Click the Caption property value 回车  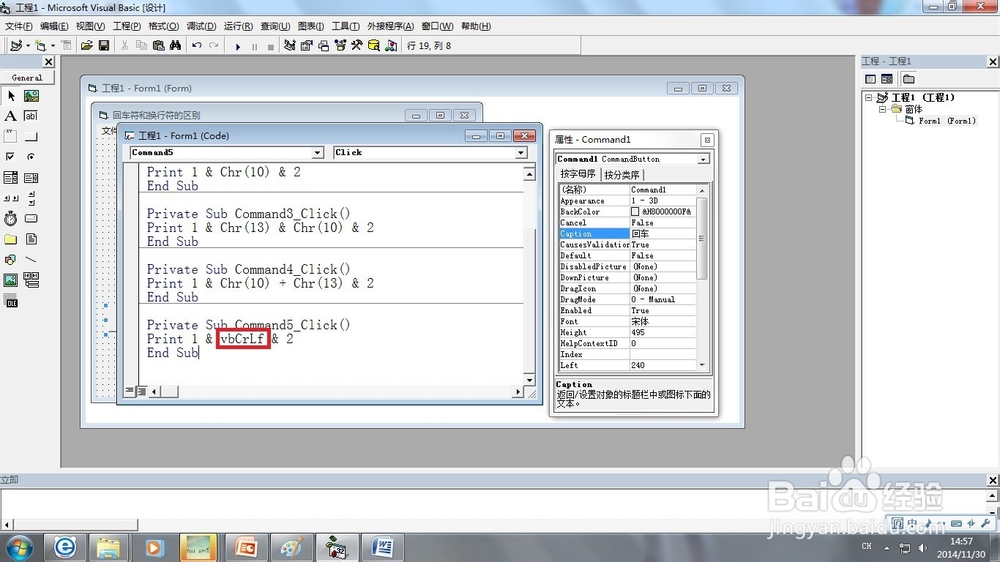663,234
